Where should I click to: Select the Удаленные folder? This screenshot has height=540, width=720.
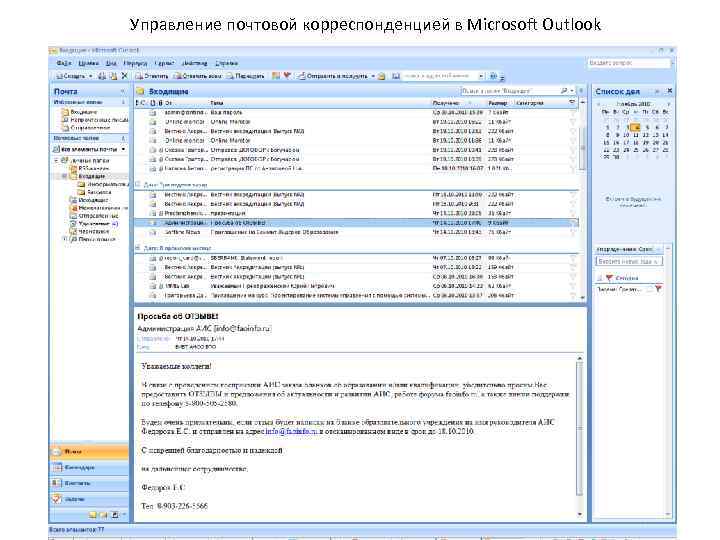click(94, 224)
